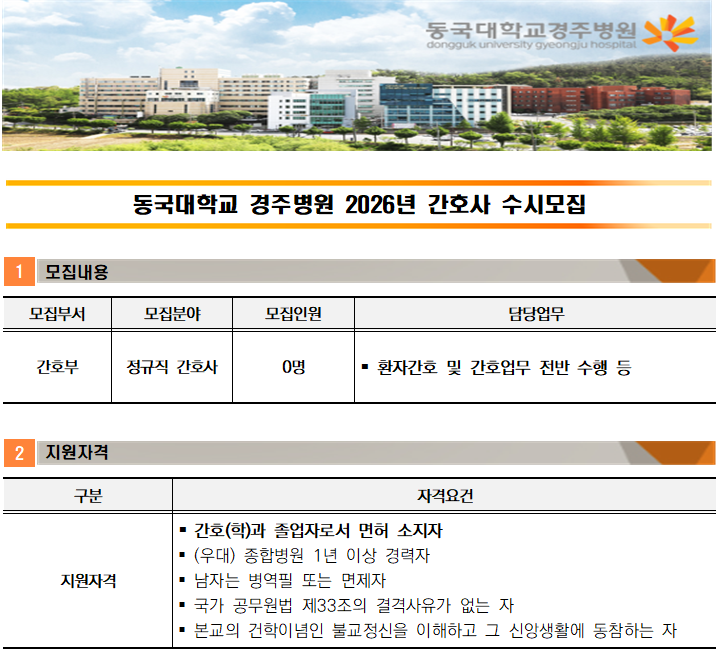Image resolution: width=716 pixels, height=659 pixels.
Task: Click the orange number 2 section badge
Action: pyautogui.click(x=19, y=453)
